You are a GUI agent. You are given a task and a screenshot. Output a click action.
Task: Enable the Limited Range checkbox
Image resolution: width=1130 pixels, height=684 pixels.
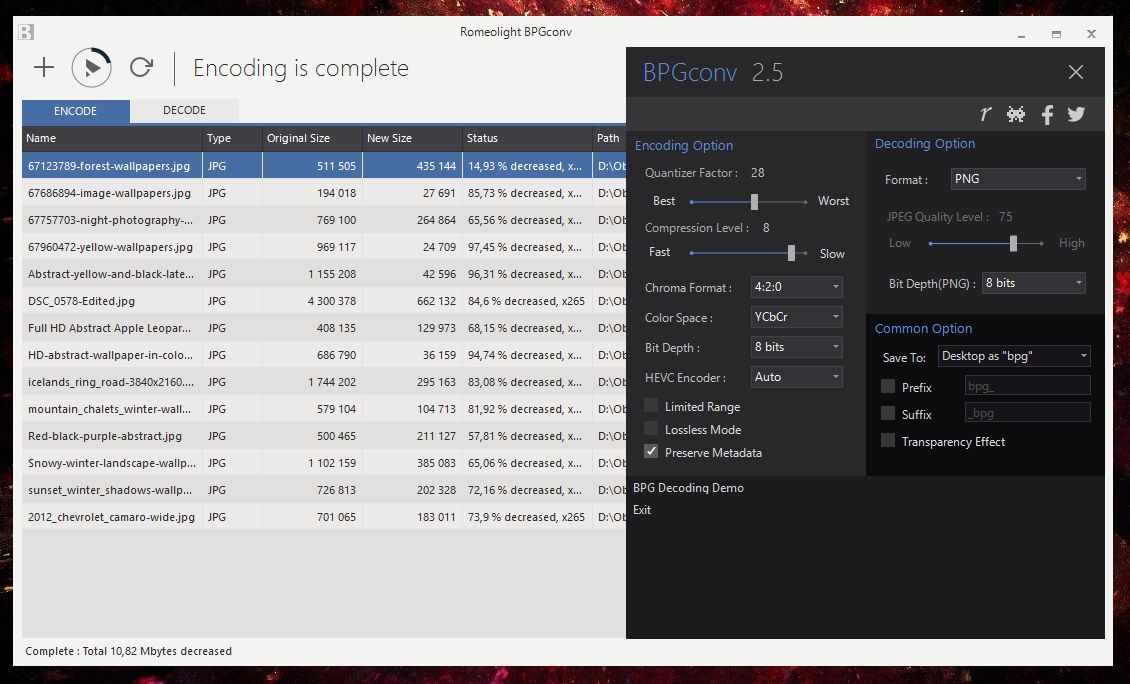(651, 406)
